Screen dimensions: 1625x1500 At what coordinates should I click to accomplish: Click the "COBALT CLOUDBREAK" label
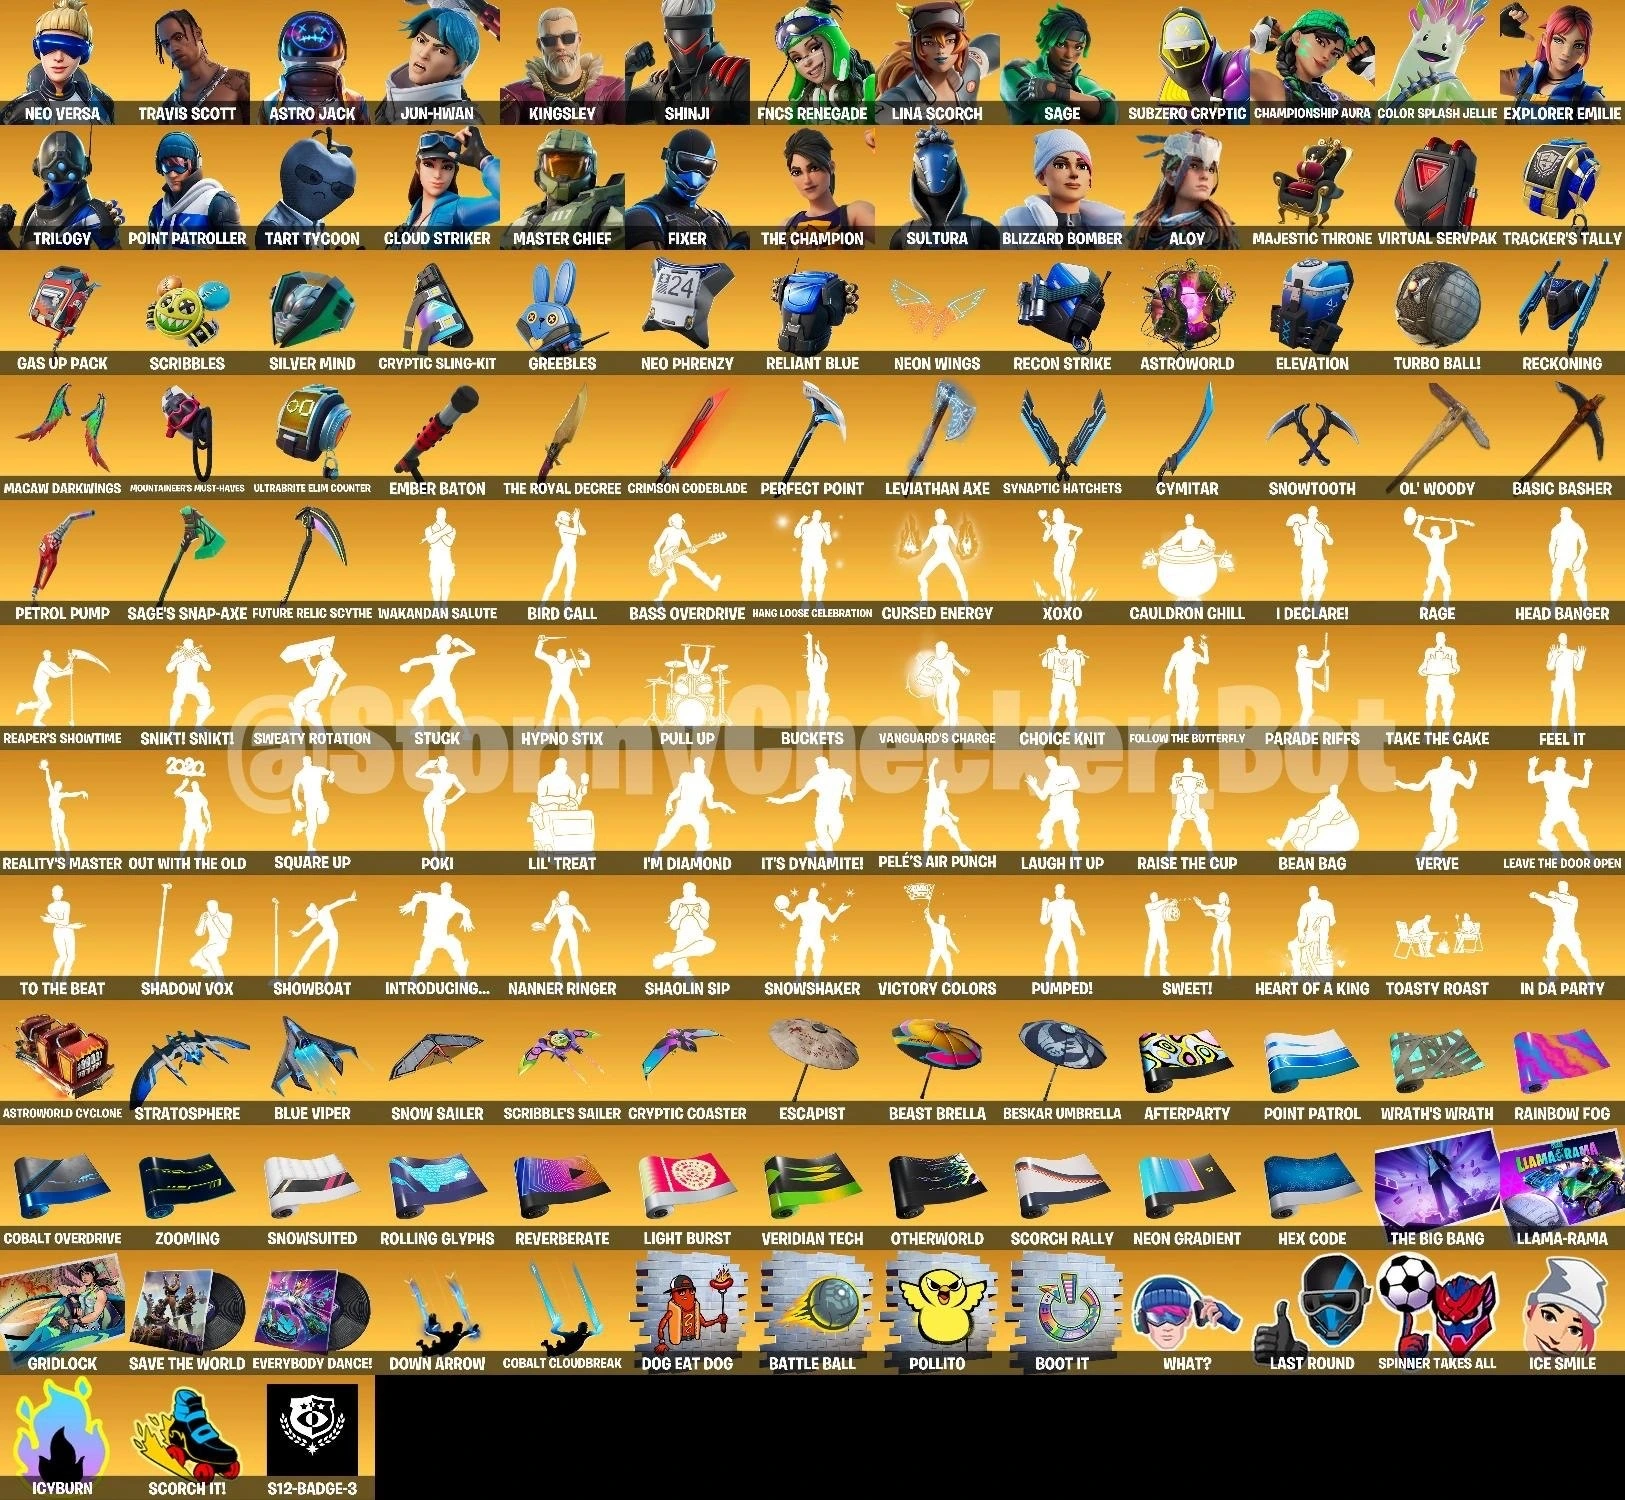point(562,1364)
